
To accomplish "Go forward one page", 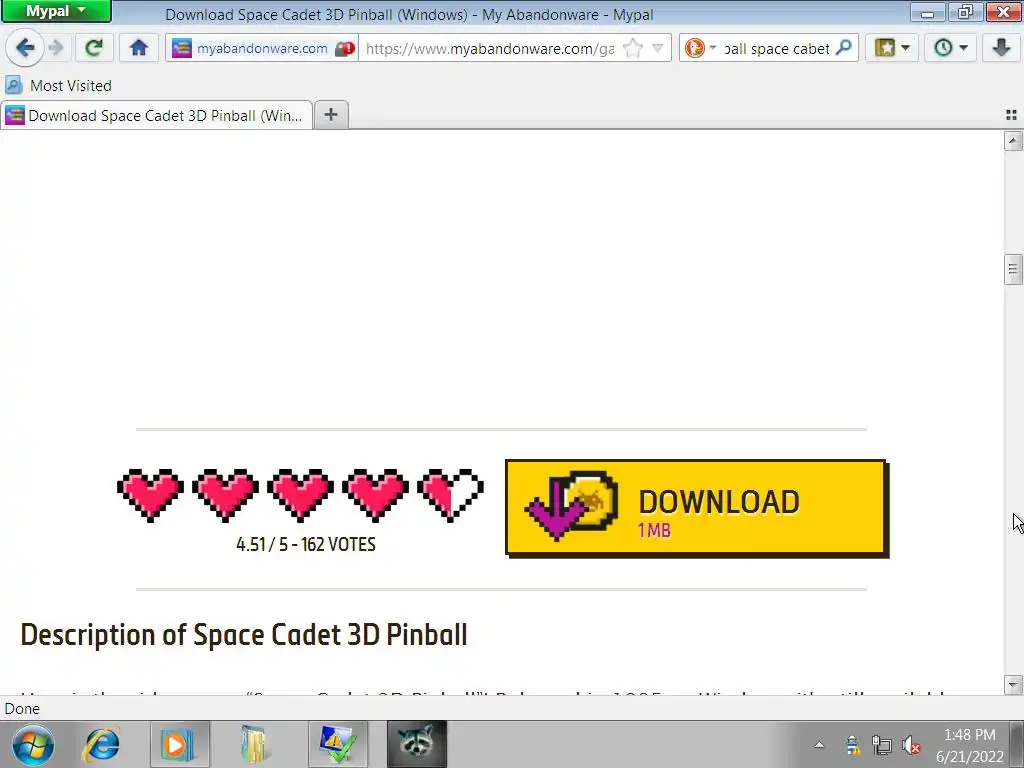I will (57, 48).
